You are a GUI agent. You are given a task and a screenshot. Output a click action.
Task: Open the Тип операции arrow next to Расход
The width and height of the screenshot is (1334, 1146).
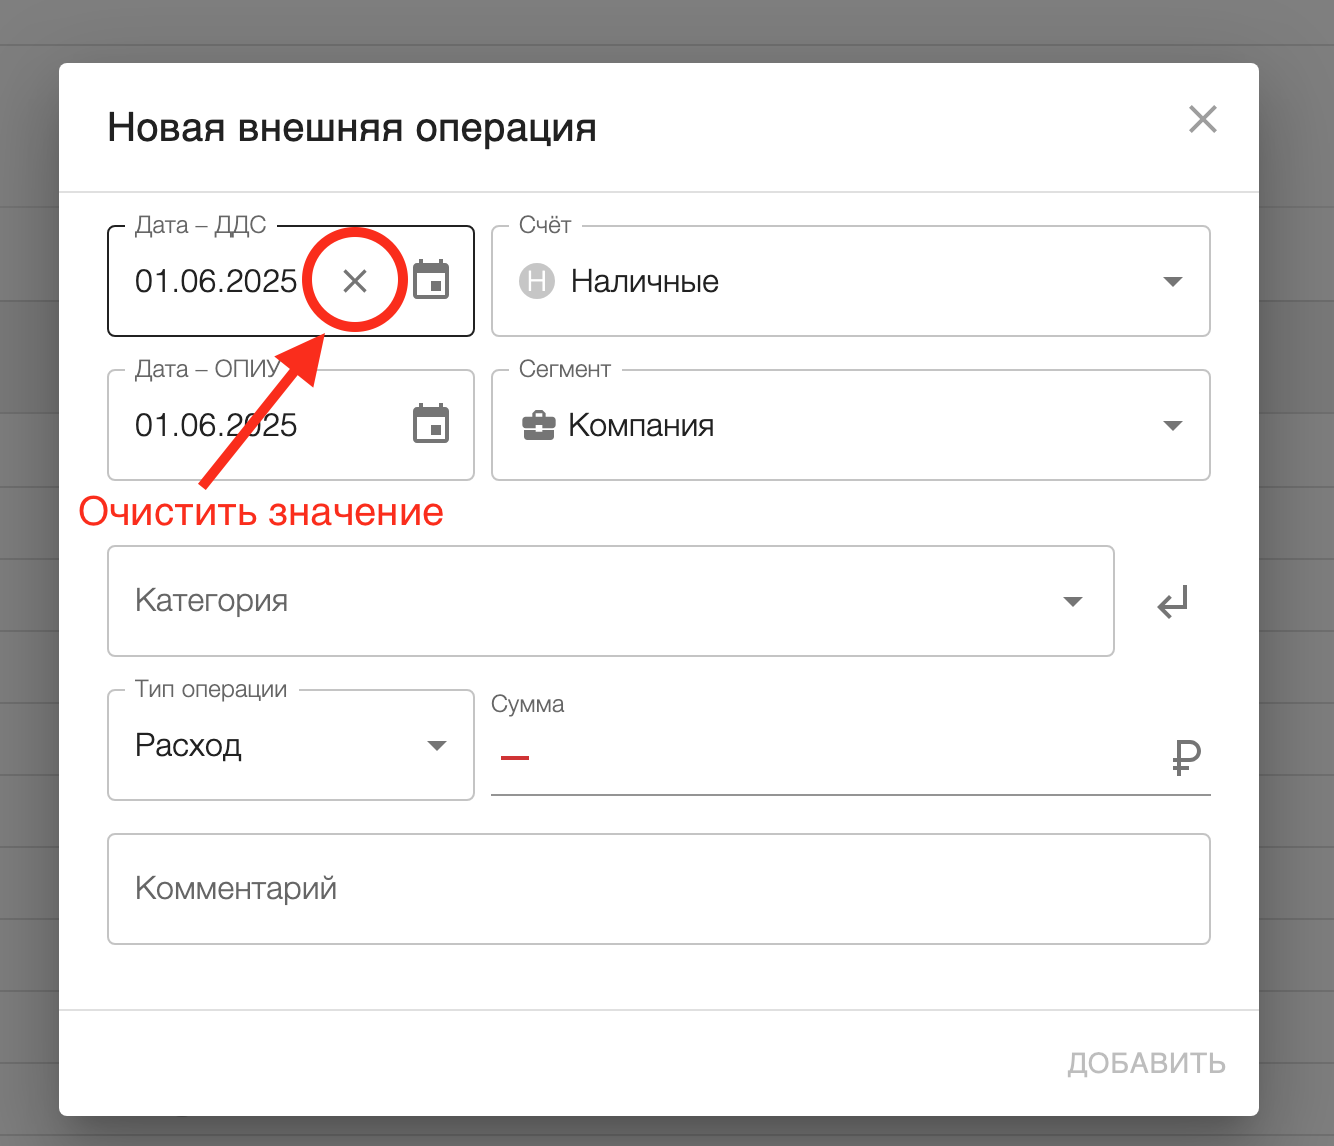click(x=436, y=746)
